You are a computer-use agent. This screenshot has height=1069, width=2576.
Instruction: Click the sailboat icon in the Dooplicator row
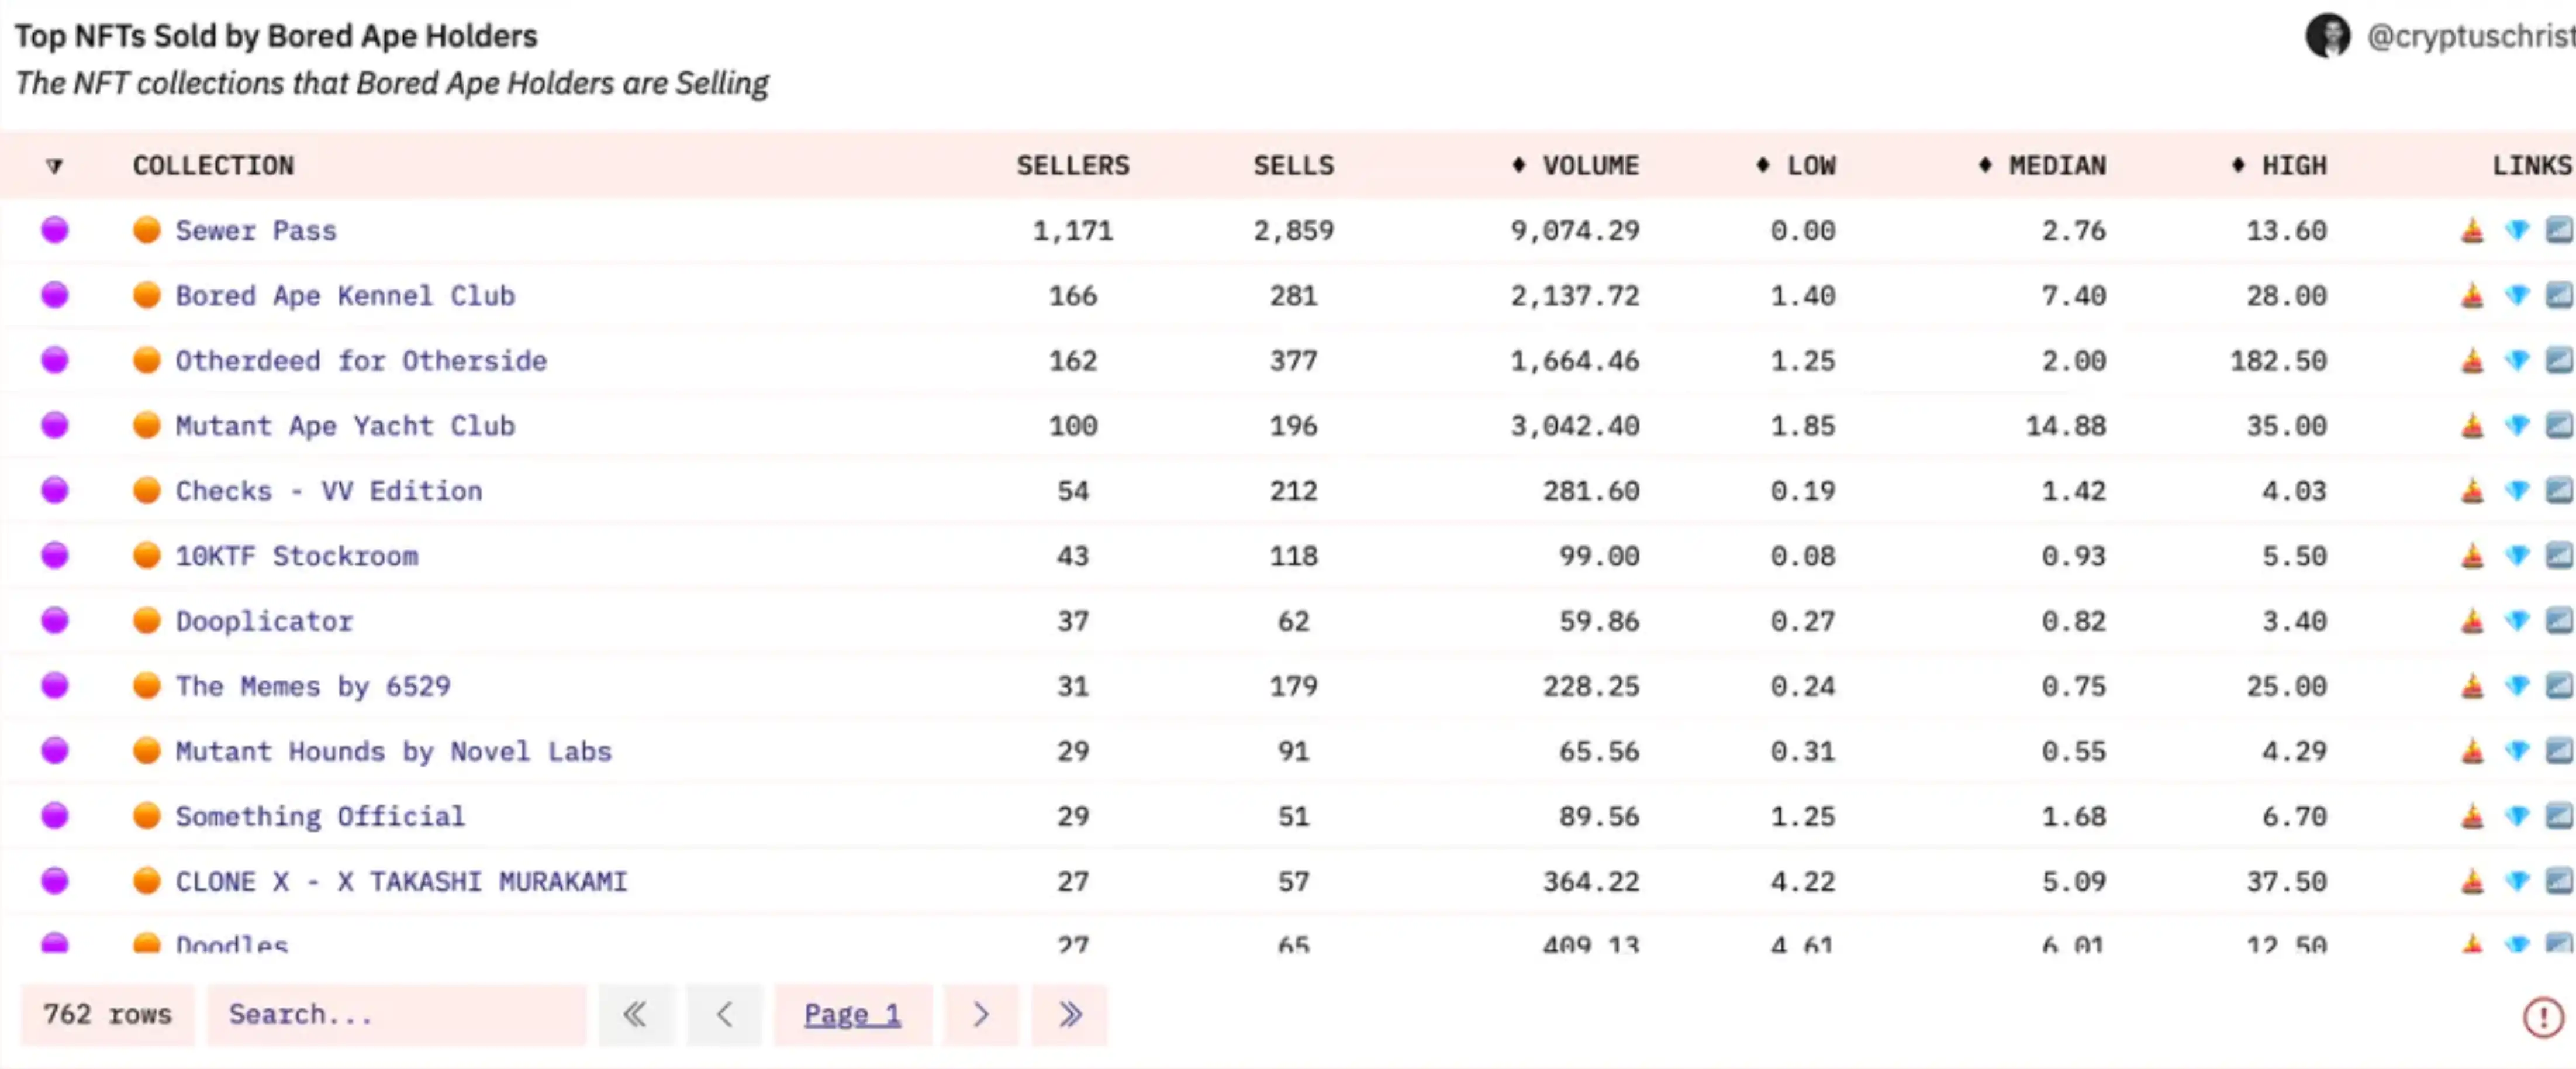[2472, 621]
